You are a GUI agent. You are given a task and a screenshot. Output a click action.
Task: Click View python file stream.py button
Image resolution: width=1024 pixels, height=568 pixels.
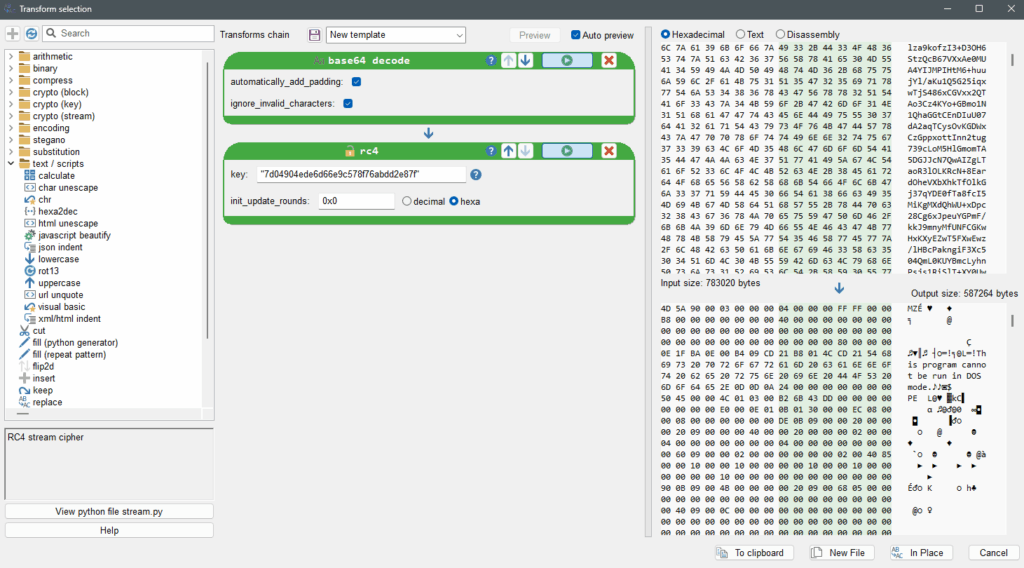109,511
